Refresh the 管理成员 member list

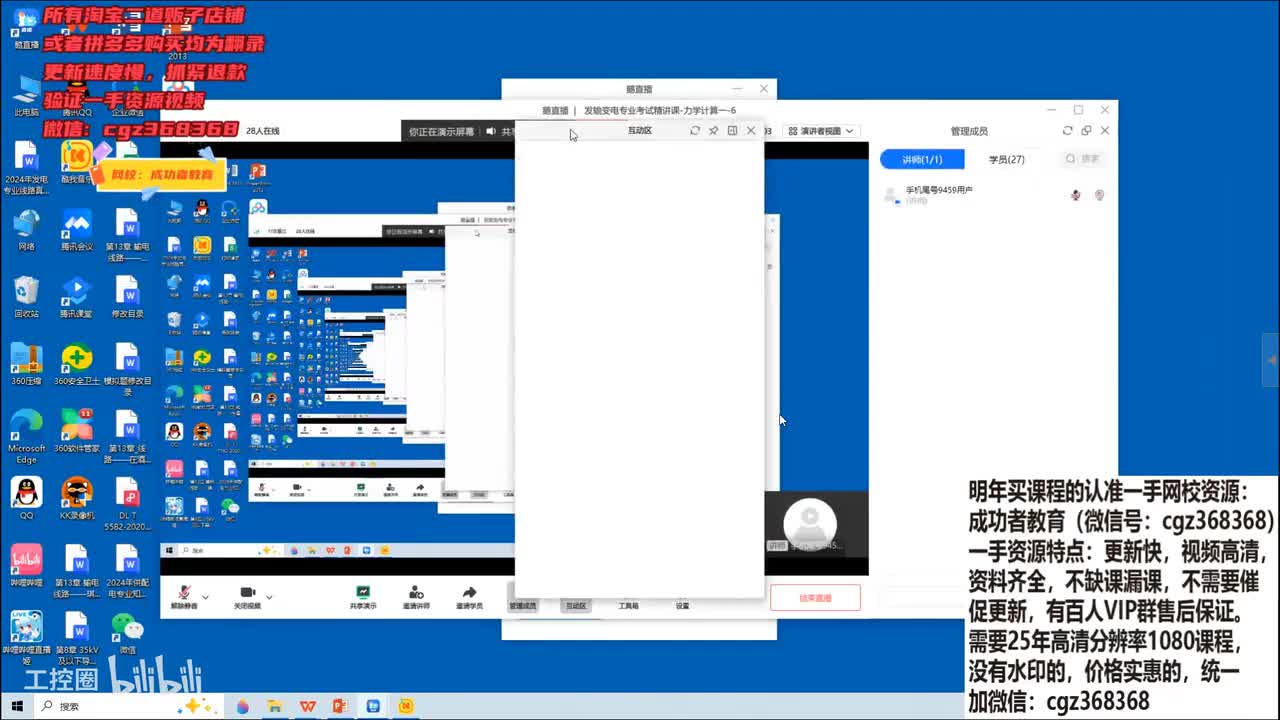(x=1068, y=131)
